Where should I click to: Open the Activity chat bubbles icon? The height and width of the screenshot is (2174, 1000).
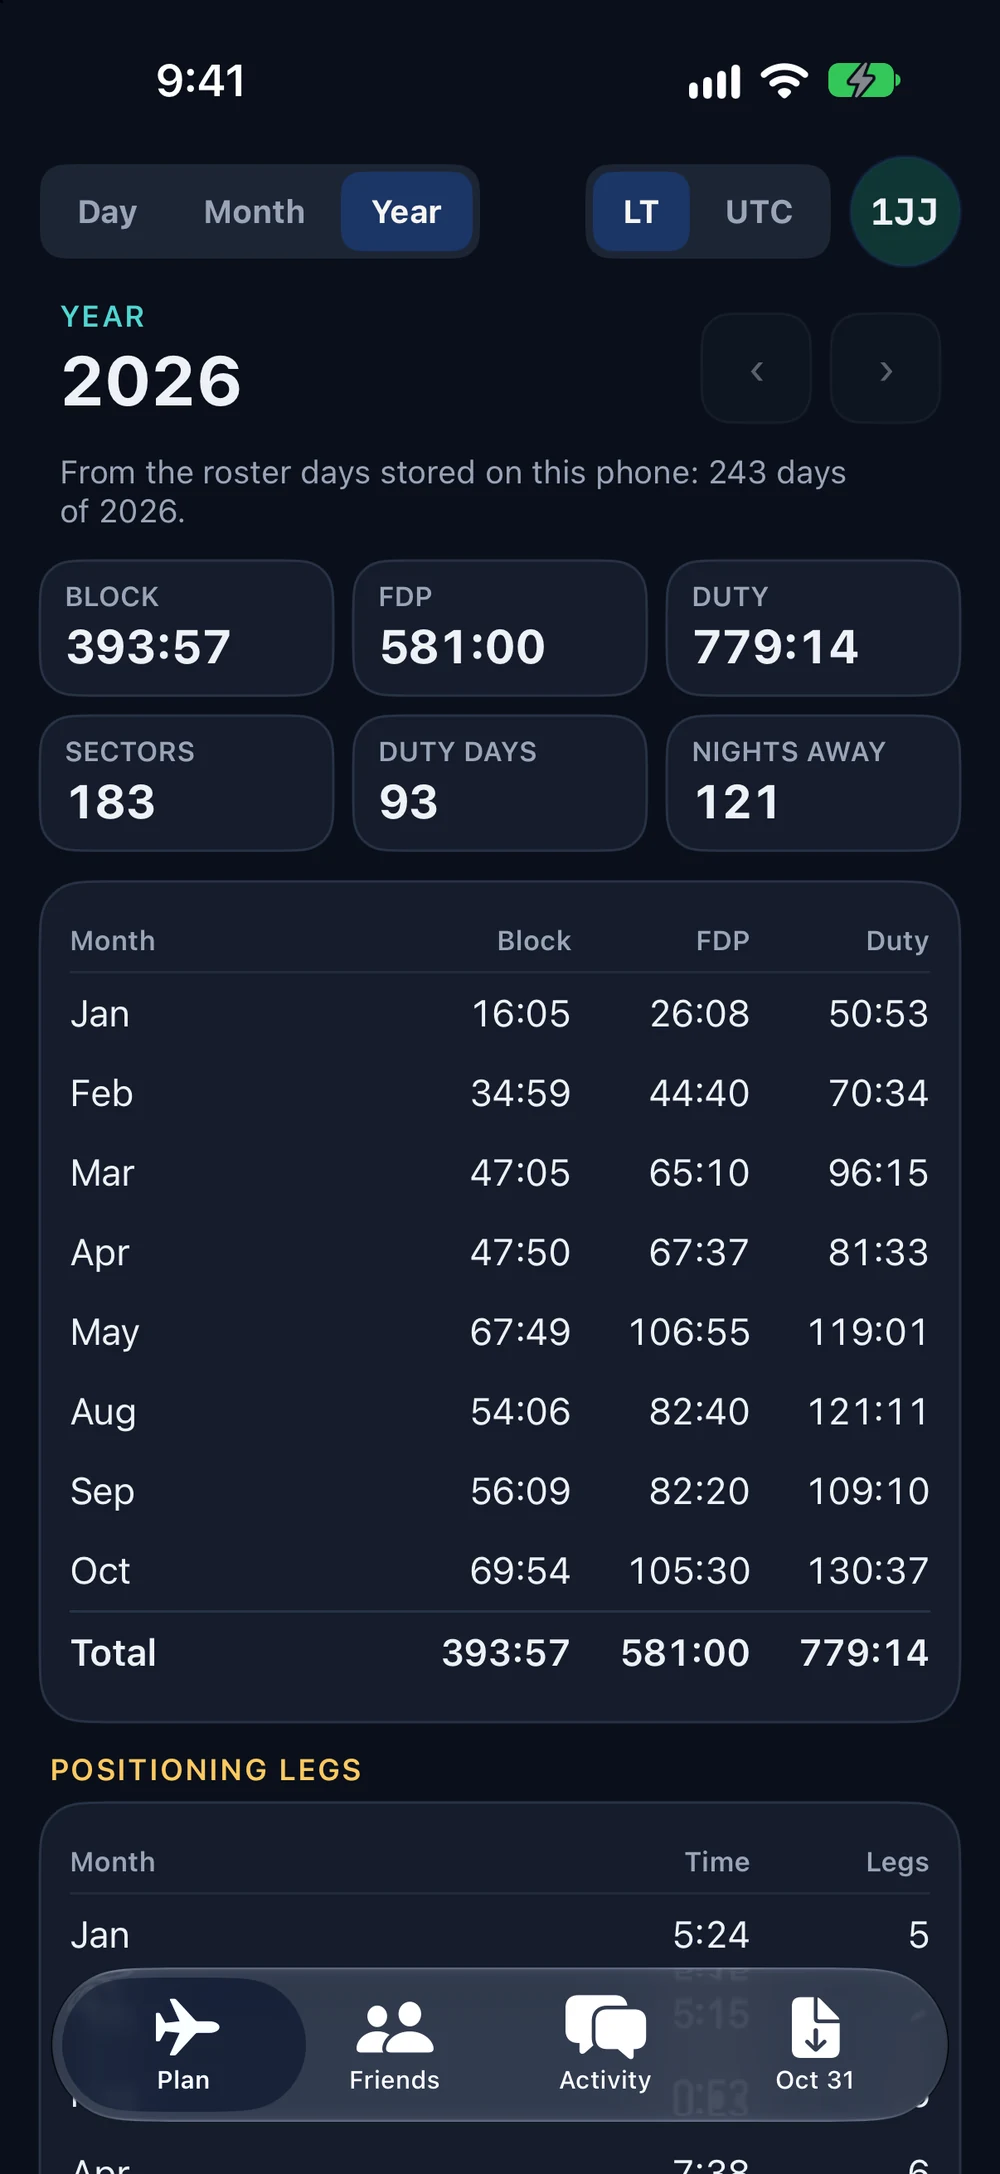(x=605, y=2027)
